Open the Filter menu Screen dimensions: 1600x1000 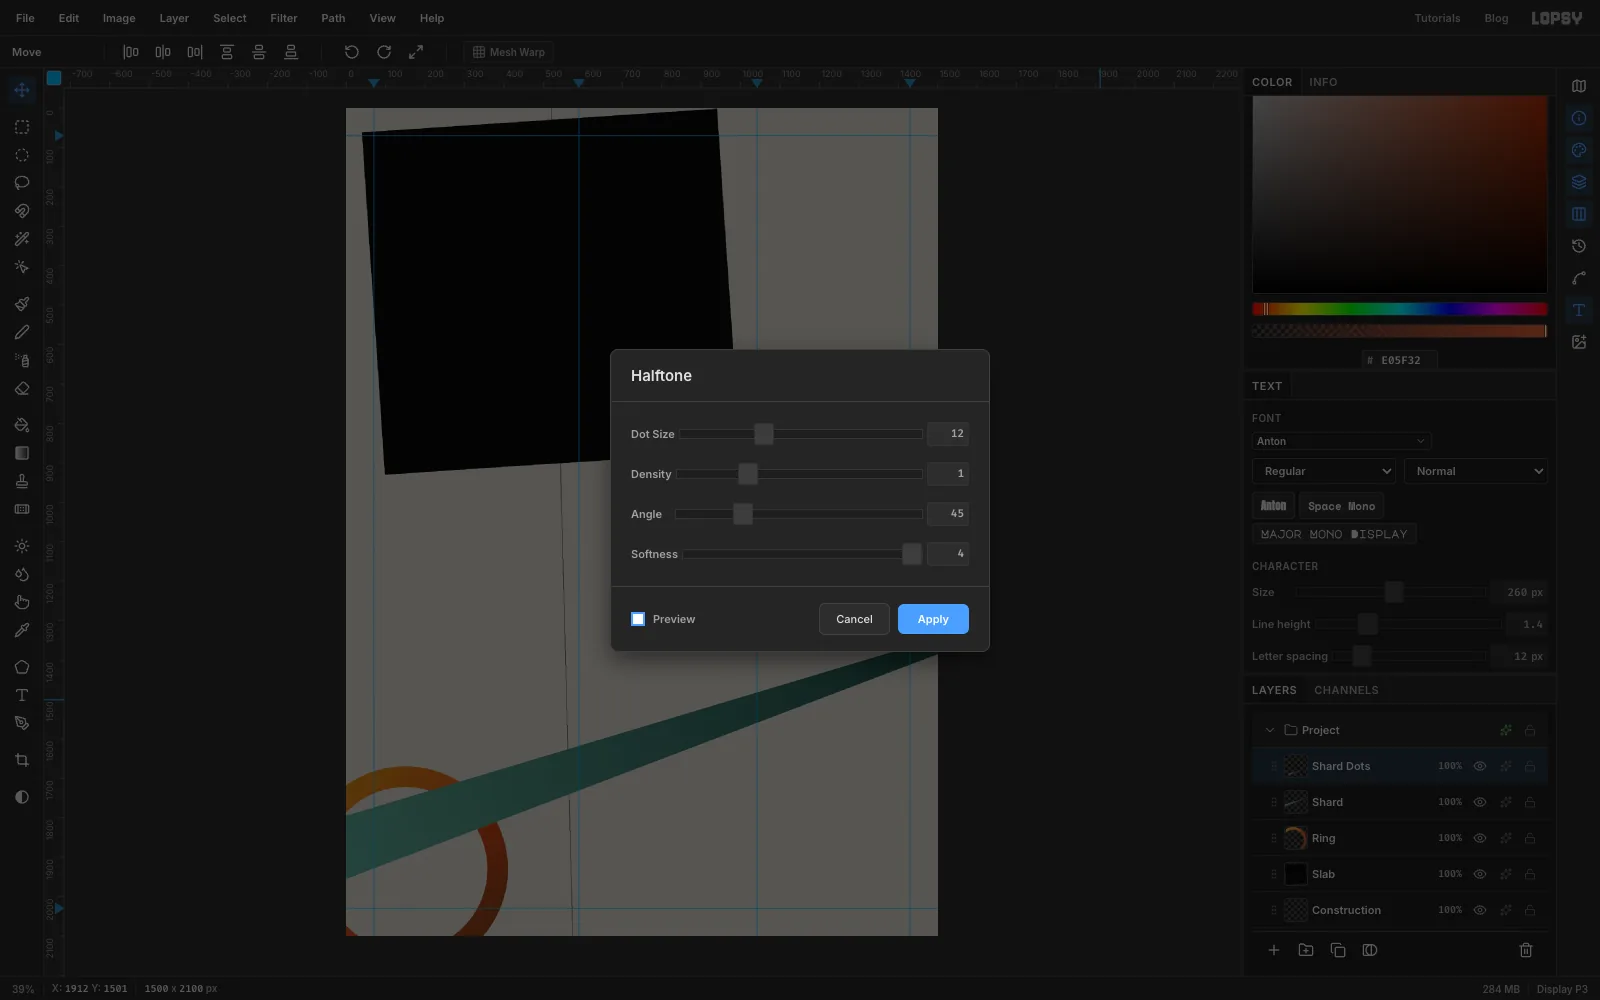(284, 18)
